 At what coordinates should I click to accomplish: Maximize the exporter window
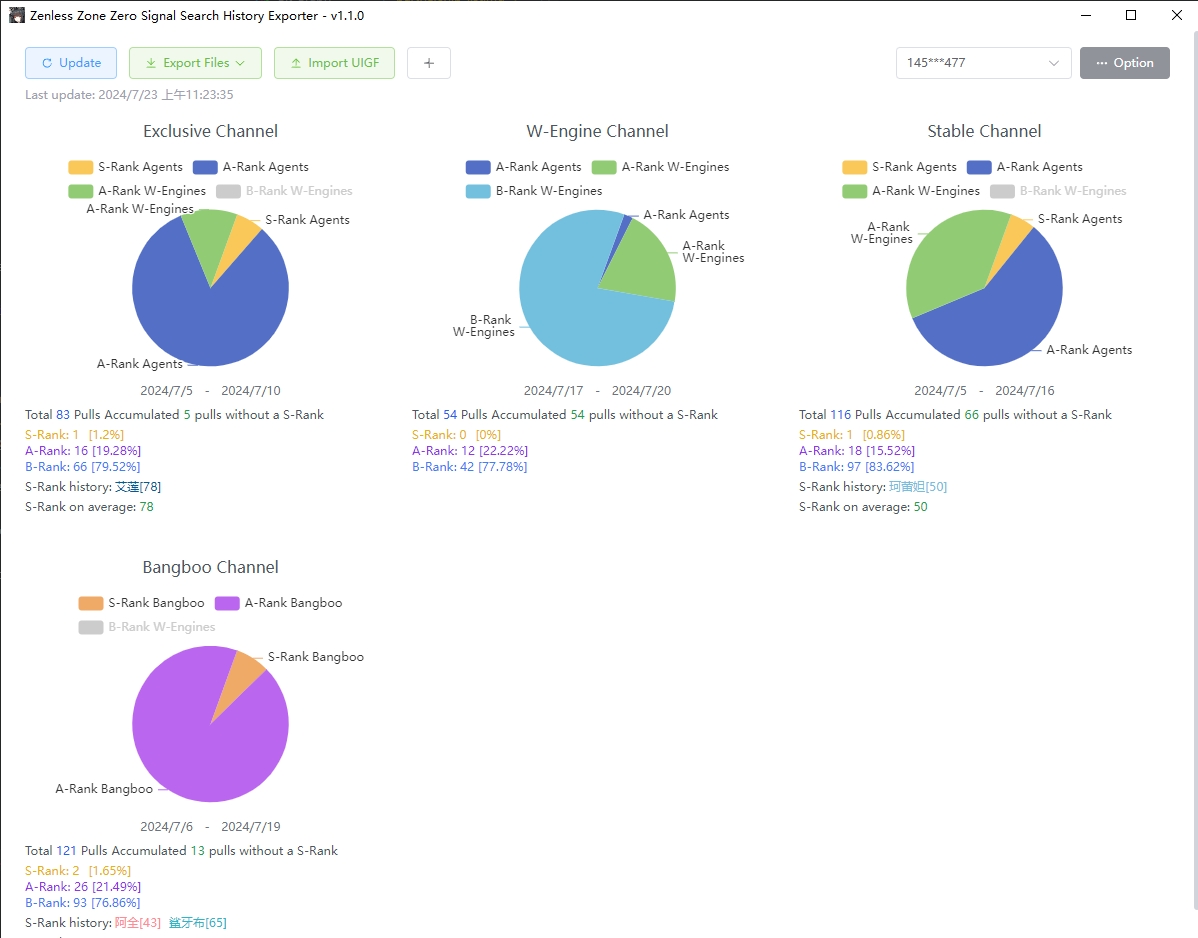[1131, 15]
